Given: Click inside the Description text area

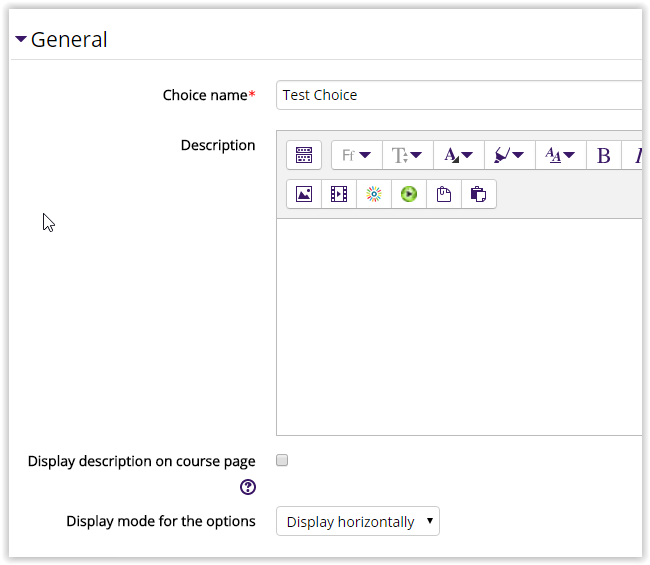Looking at the screenshot, I should pyautogui.click(x=459, y=327).
